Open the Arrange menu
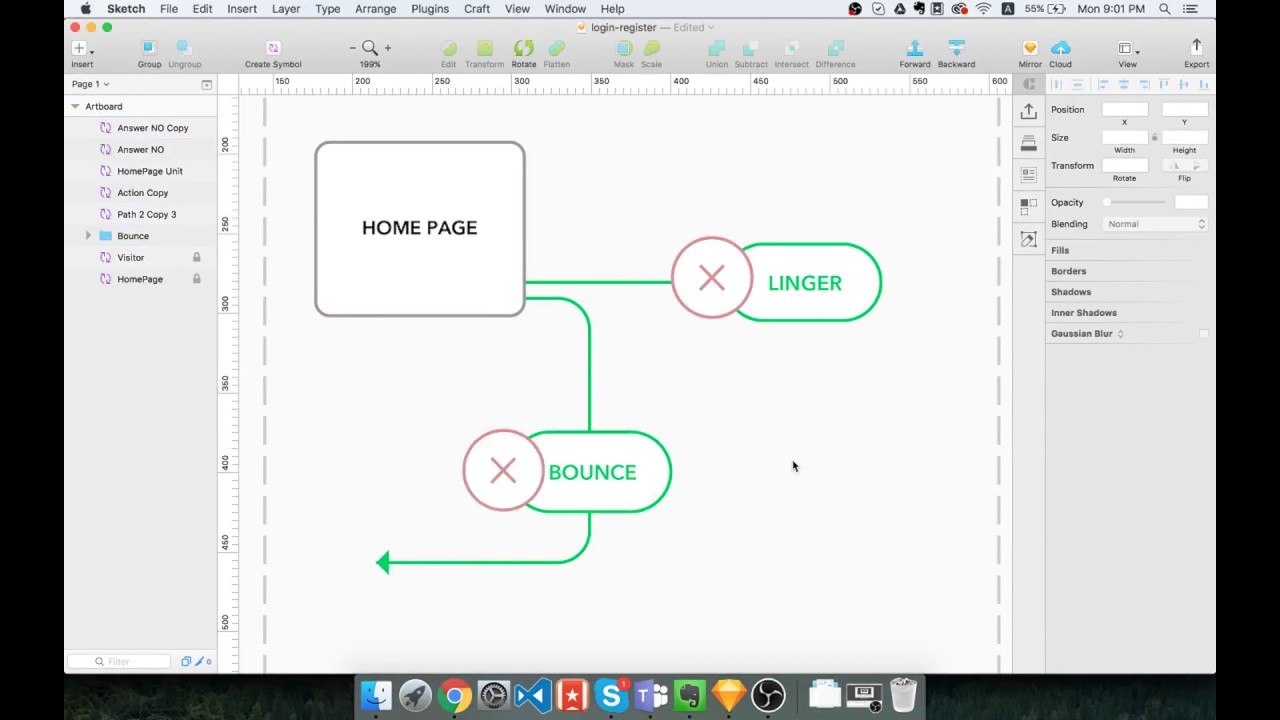This screenshot has height=720, width=1280. pos(375,9)
